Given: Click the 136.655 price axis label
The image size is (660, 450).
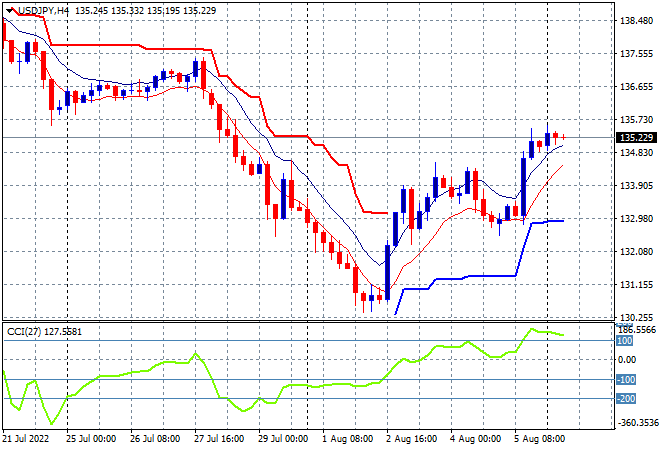Looking at the screenshot, I should point(636,87).
